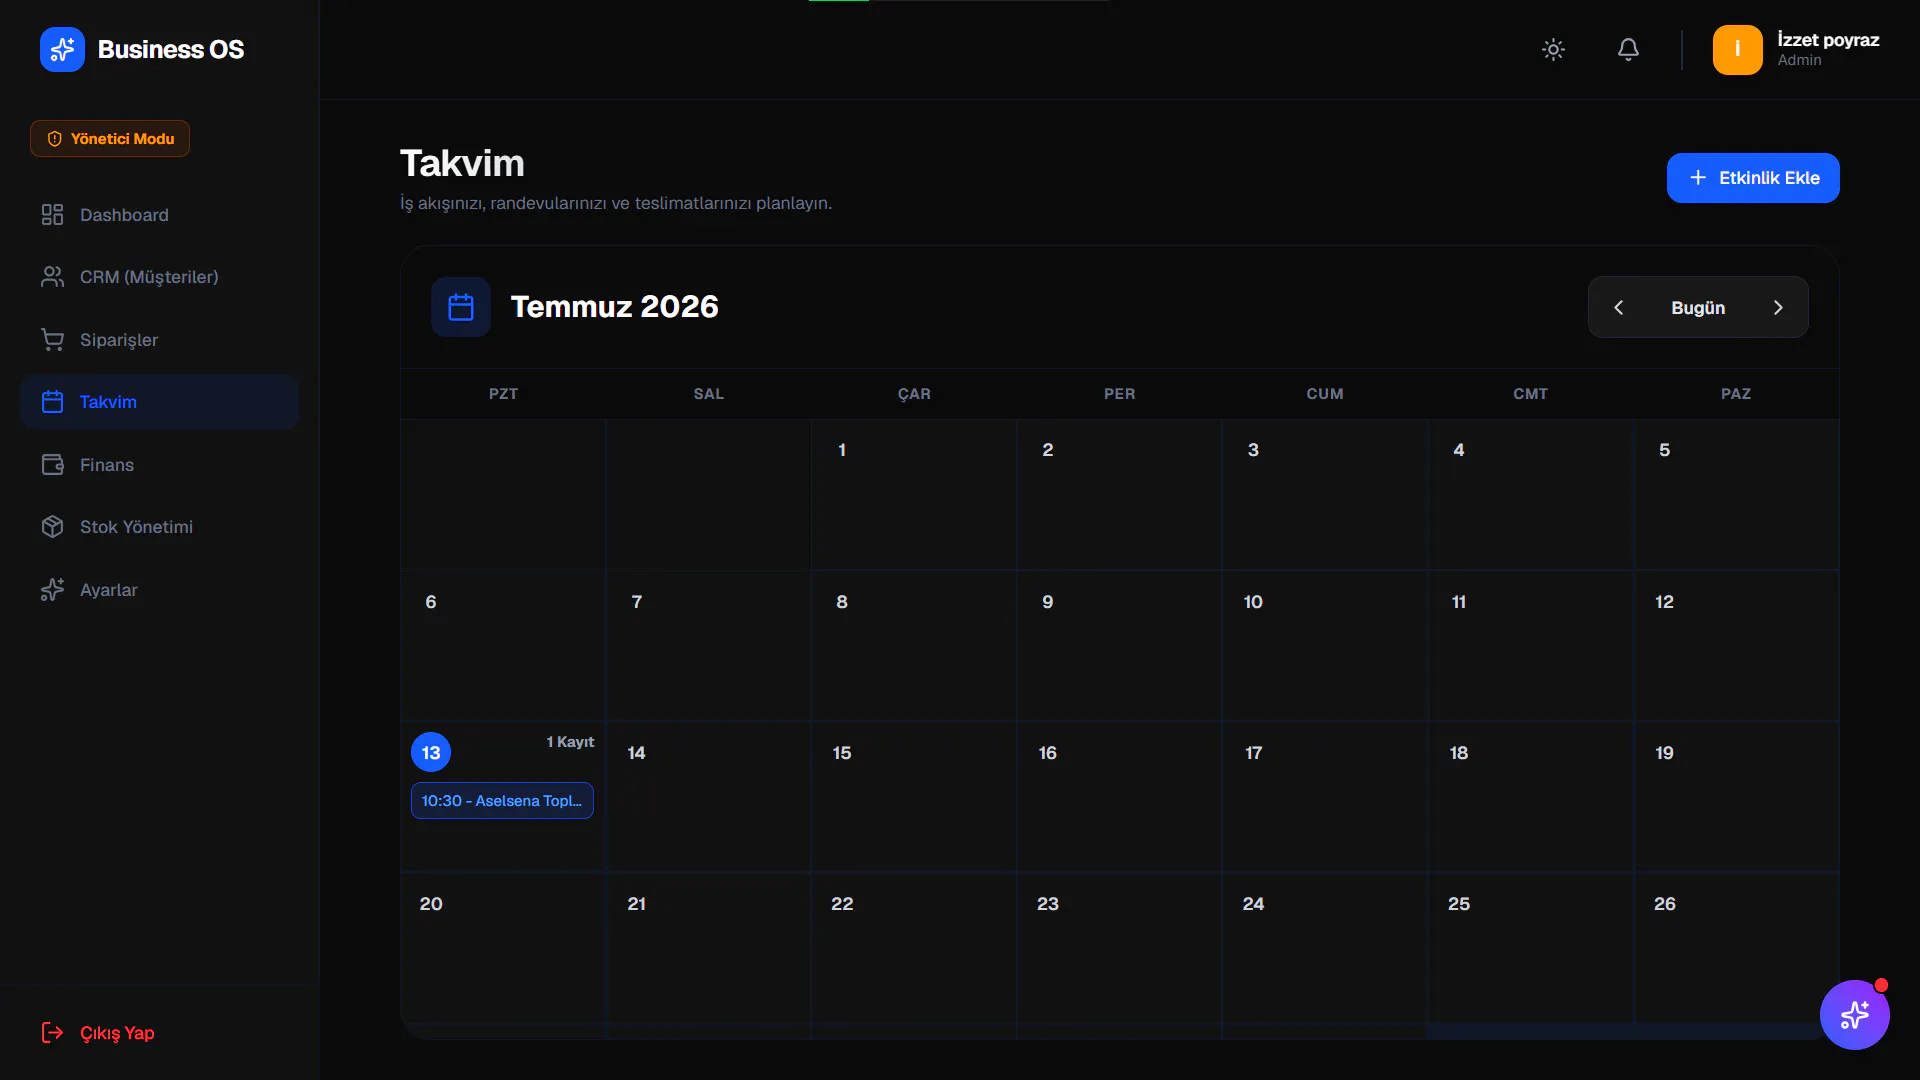Screen dimensions: 1920x1080
Task: Click the CRM customers people icon
Action: point(52,277)
